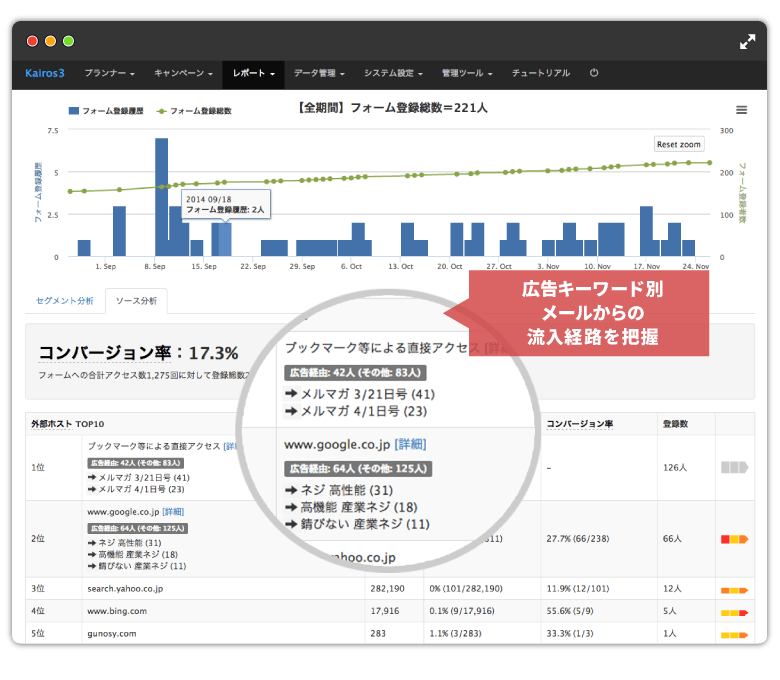Click the rating indicator for 1人 row
The image size is (780, 680).
(x=735, y=635)
